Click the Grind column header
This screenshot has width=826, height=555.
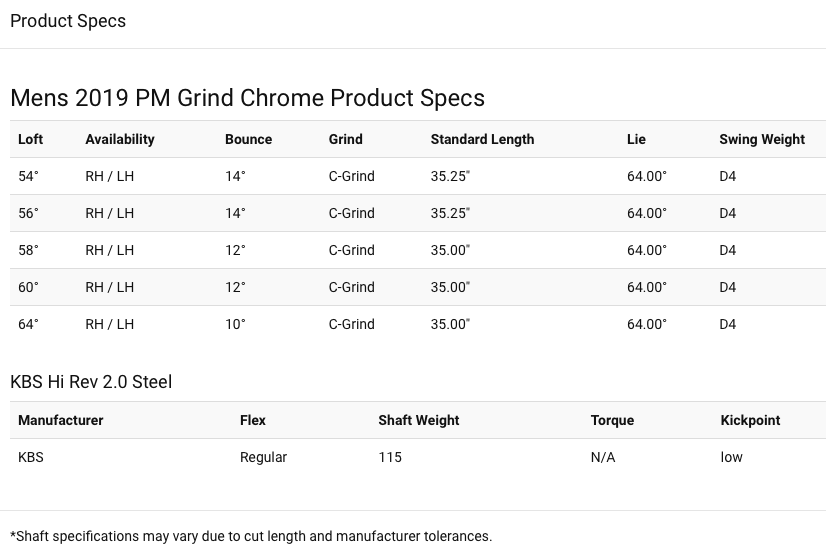[x=346, y=139]
